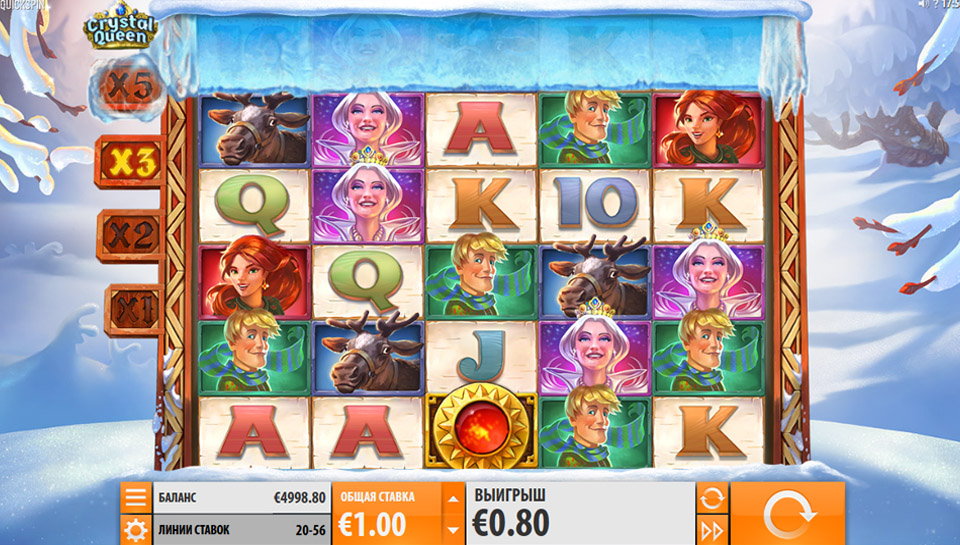960x545 pixels.
Task: Select the X2 multiplier plaque
Action: coord(130,235)
